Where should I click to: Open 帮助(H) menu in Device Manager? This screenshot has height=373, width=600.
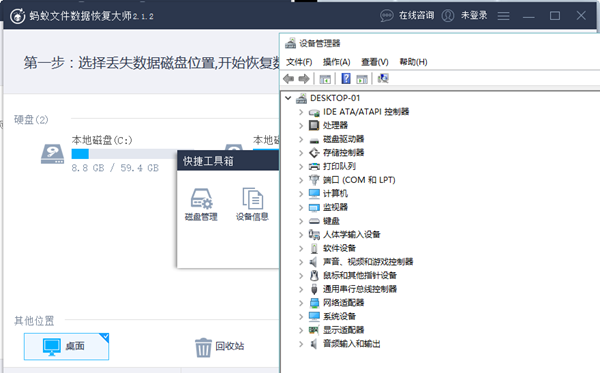tap(413, 62)
